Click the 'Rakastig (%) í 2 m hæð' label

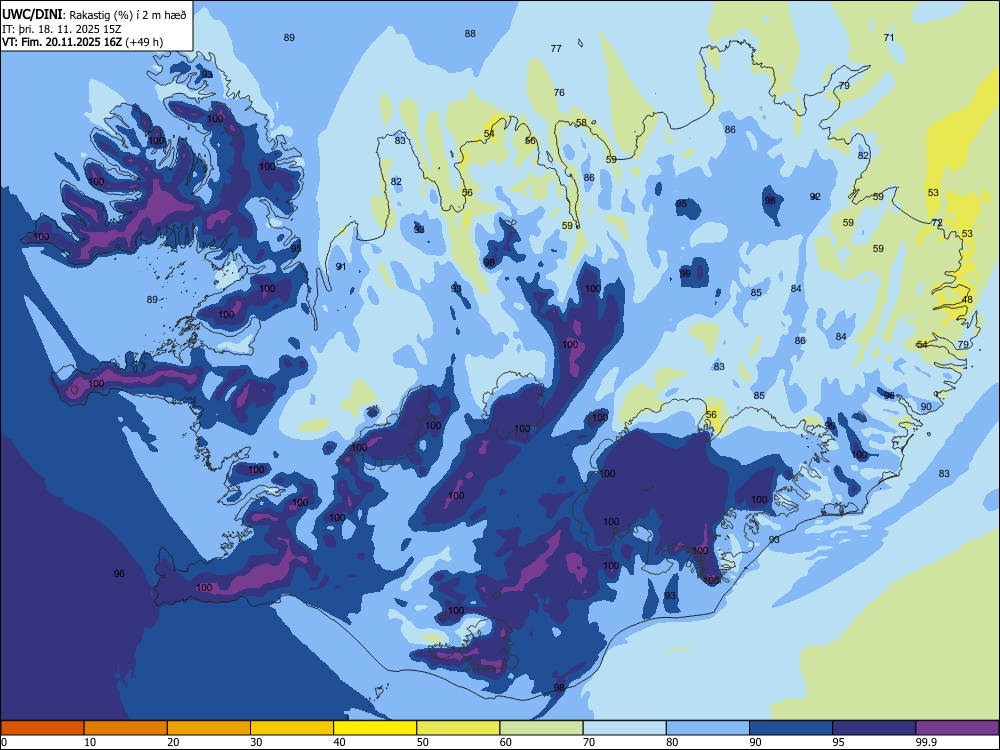tap(128, 15)
